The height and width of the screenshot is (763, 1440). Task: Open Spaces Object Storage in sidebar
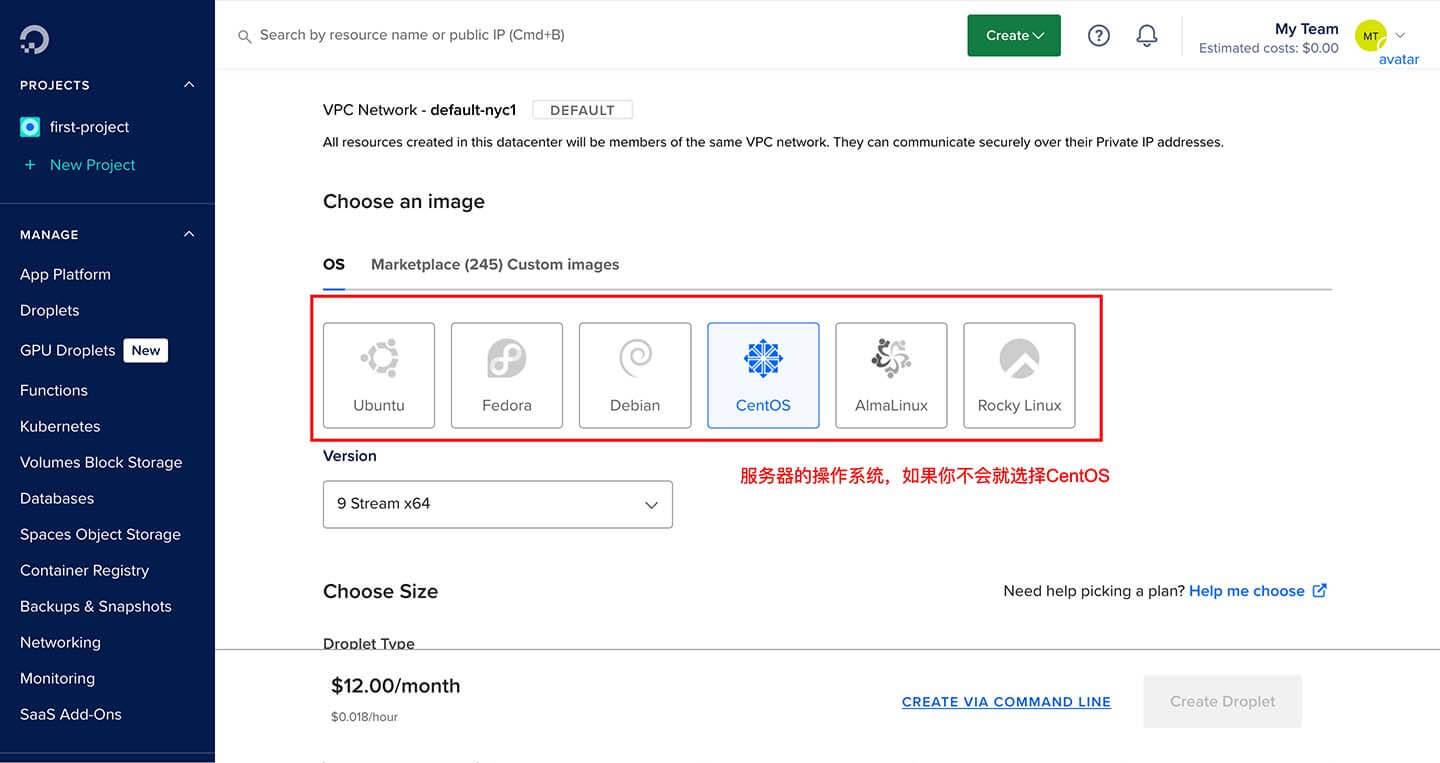100,534
